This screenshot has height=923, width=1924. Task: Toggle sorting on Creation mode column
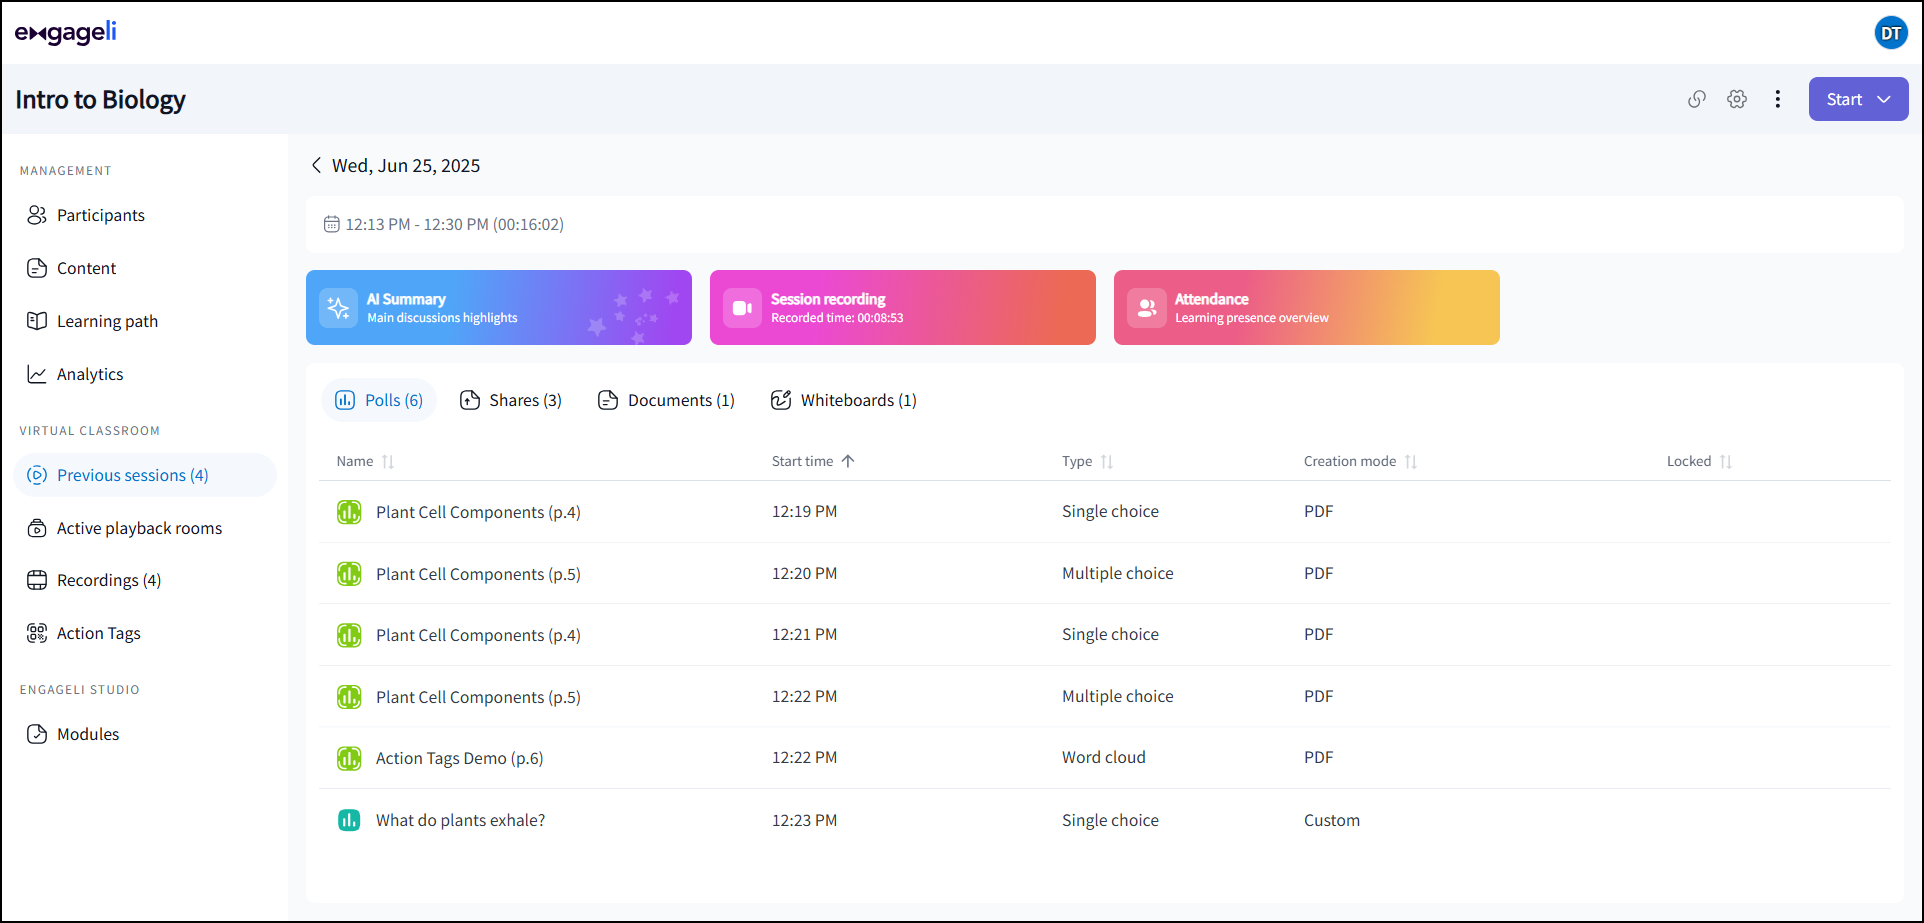[1410, 462]
